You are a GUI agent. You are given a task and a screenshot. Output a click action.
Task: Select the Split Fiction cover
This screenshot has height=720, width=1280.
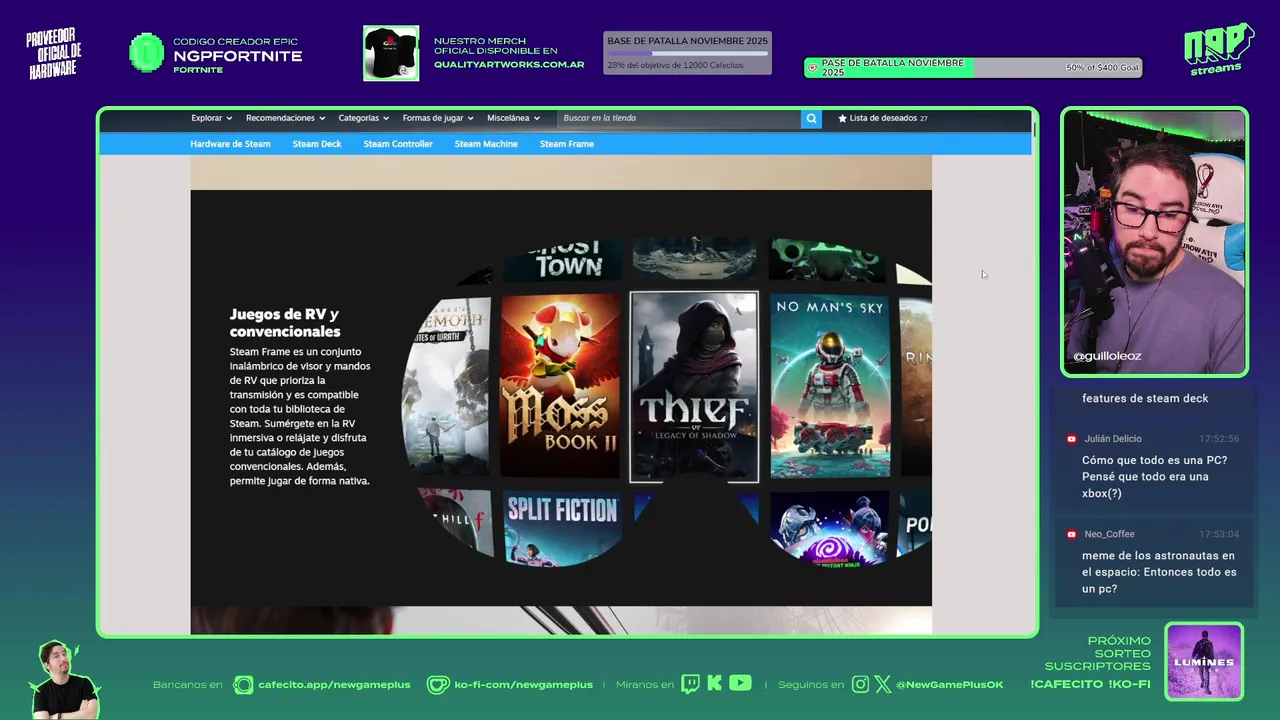click(x=562, y=528)
